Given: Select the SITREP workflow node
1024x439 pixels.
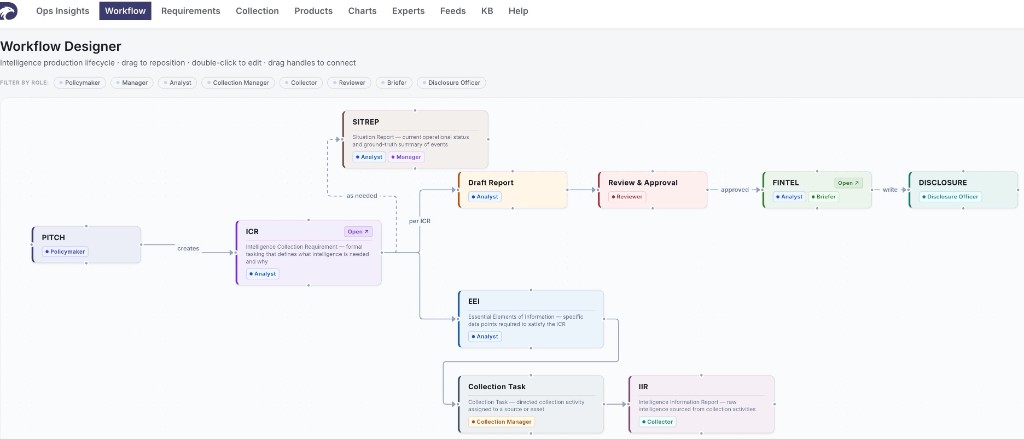Looking at the screenshot, I should click(415, 140).
